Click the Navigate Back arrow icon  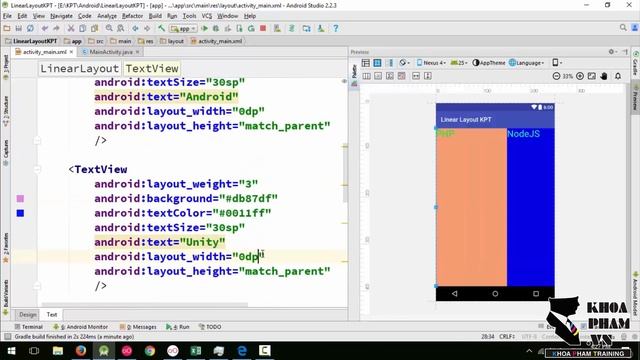click(135, 29)
